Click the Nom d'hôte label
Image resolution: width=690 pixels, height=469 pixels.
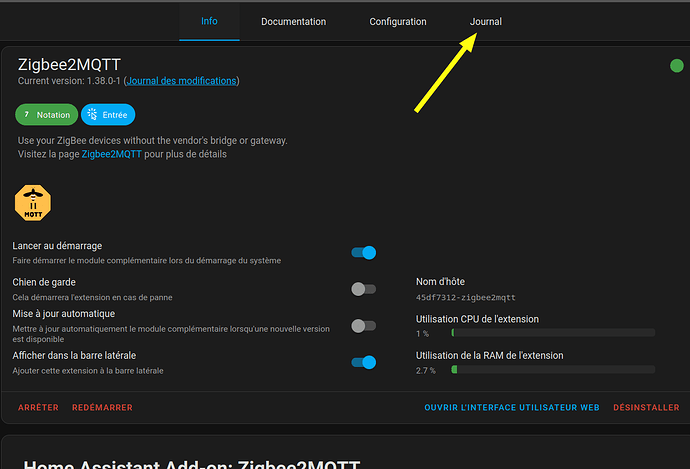(x=440, y=282)
